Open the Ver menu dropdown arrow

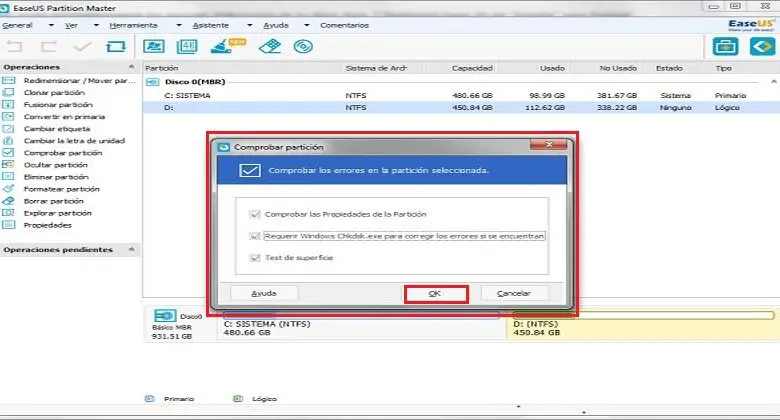96,25
